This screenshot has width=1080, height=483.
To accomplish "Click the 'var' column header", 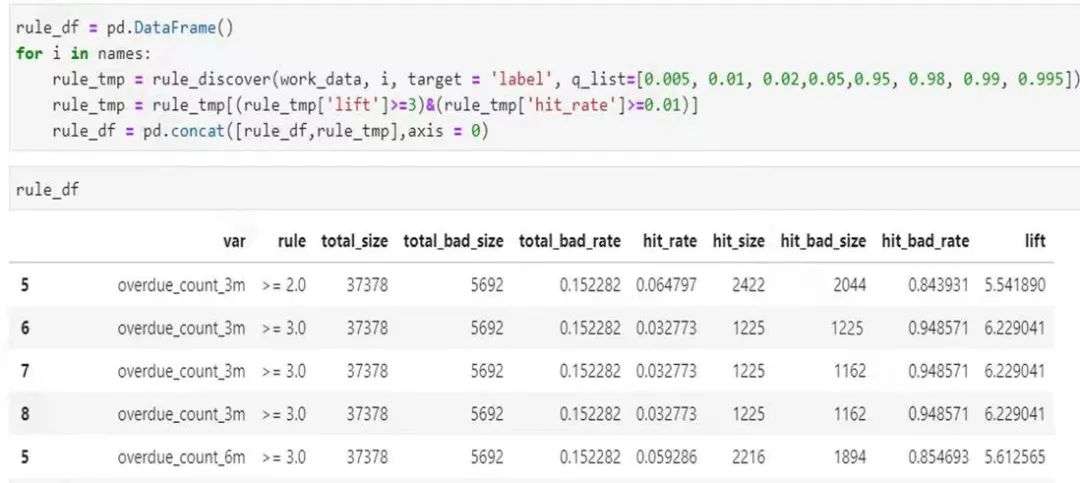I will [x=234, y=242].
